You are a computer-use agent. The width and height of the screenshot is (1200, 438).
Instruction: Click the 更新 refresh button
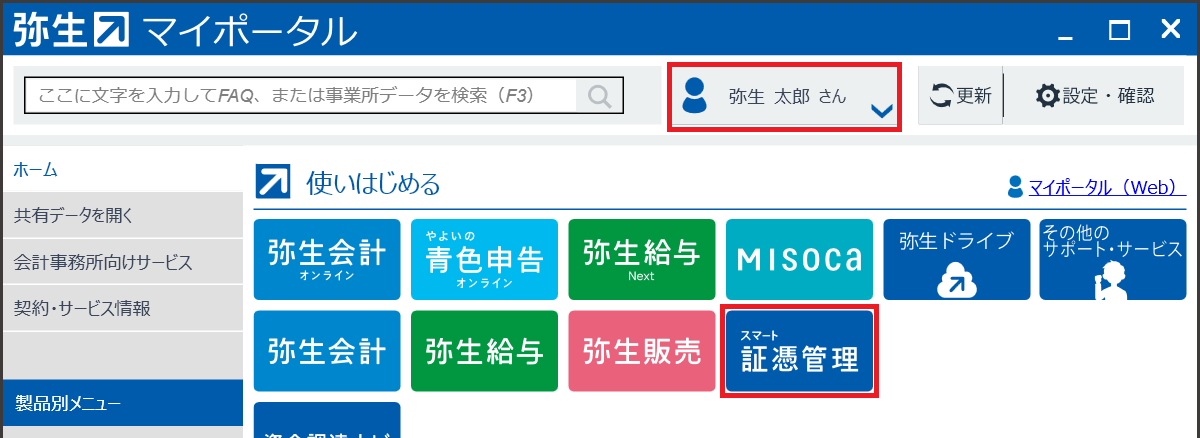pyautogui.click(x=960, y=96)
